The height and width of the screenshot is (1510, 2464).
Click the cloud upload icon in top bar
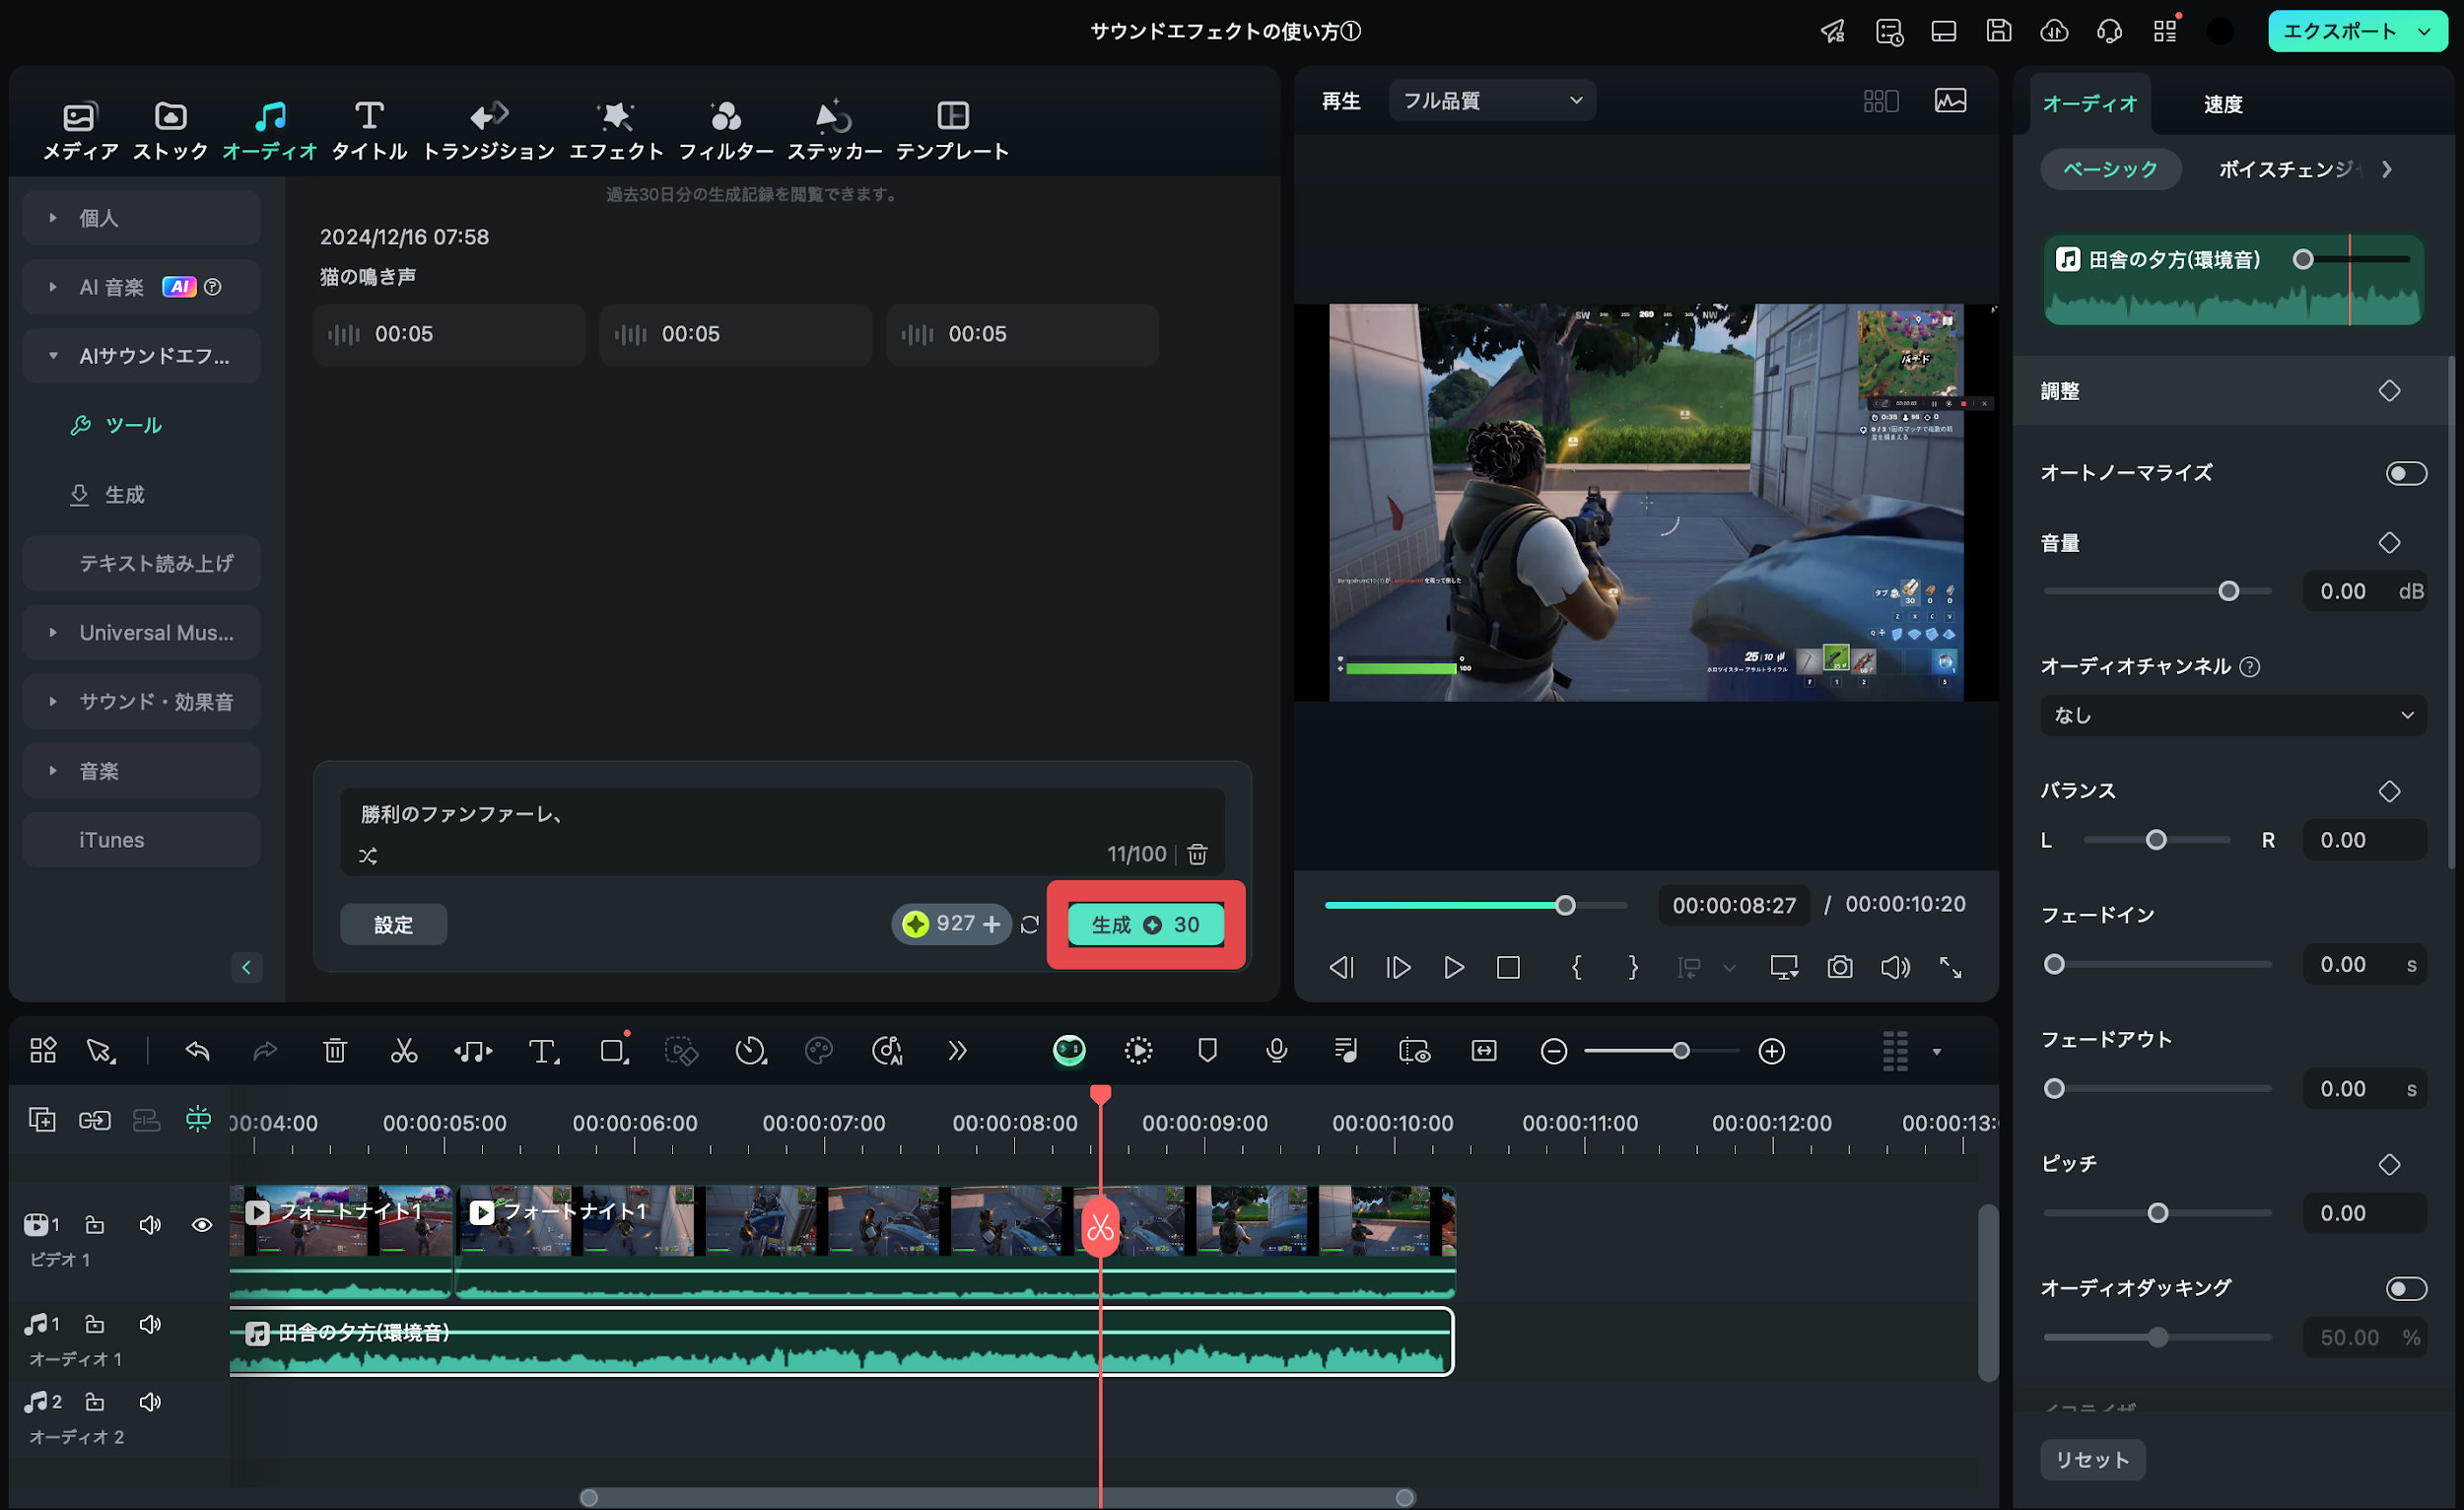pyautogui.click(x=2054, y=31)
